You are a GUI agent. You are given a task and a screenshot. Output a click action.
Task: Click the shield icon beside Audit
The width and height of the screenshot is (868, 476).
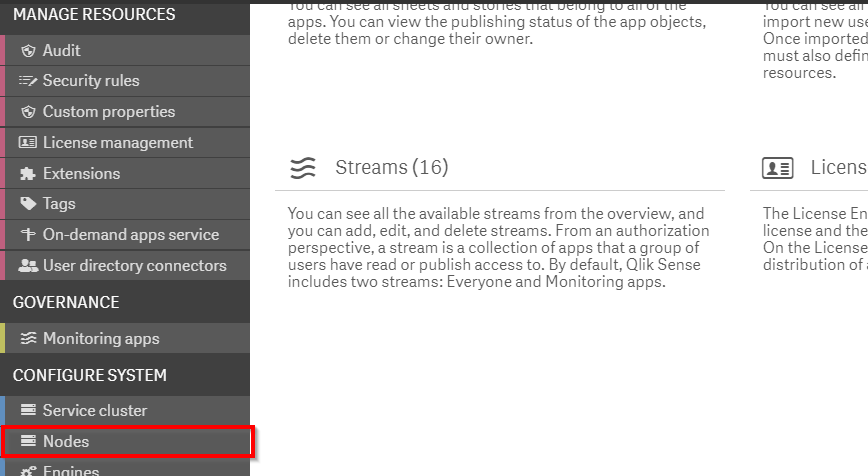[x=28, y=51]
